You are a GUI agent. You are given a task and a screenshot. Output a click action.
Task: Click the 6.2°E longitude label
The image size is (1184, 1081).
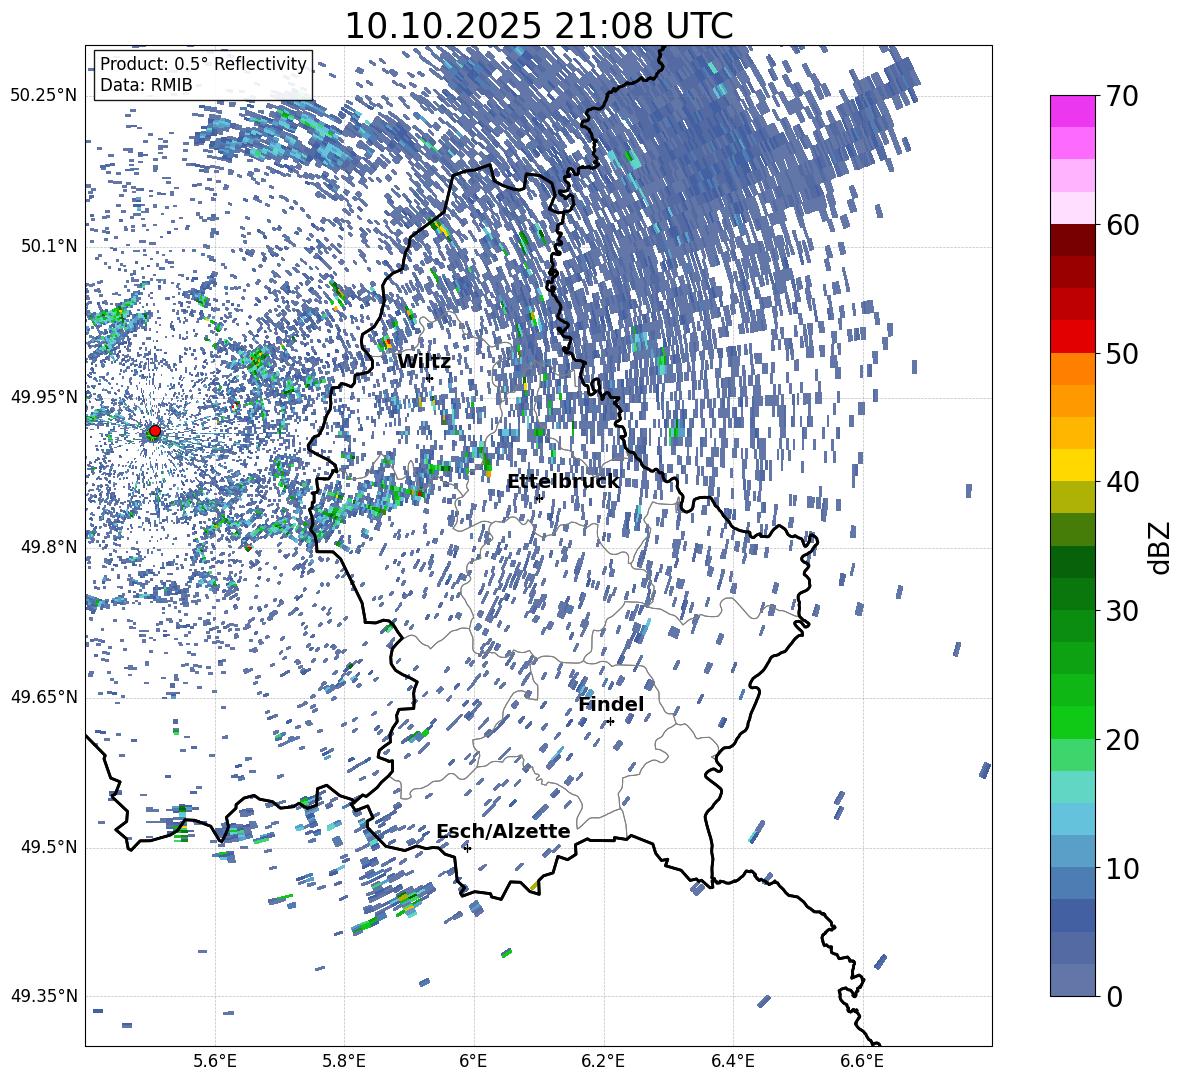[x=603, y=1061]
